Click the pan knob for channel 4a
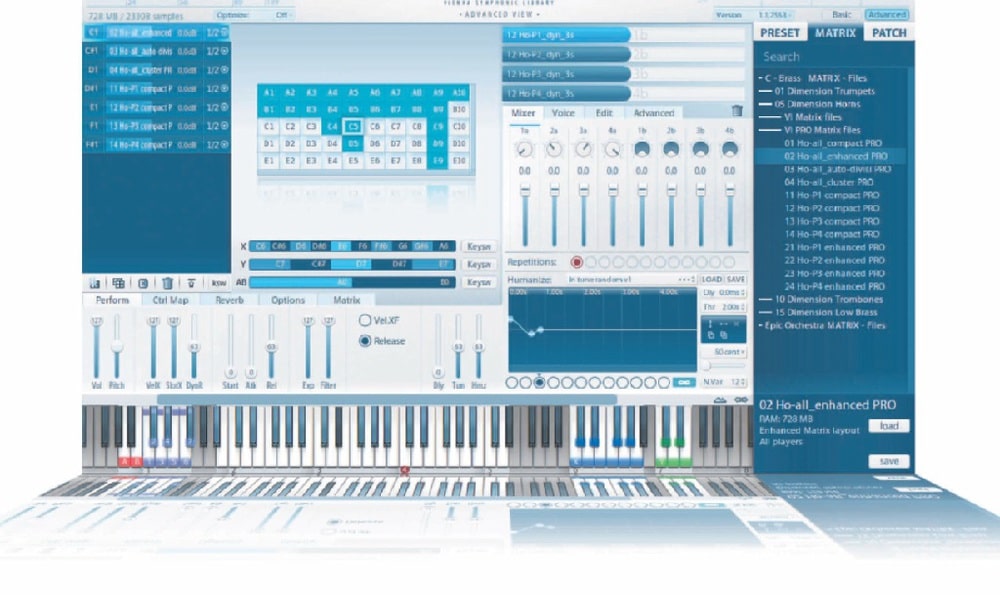1000x595 pixels. coord(612,149)
